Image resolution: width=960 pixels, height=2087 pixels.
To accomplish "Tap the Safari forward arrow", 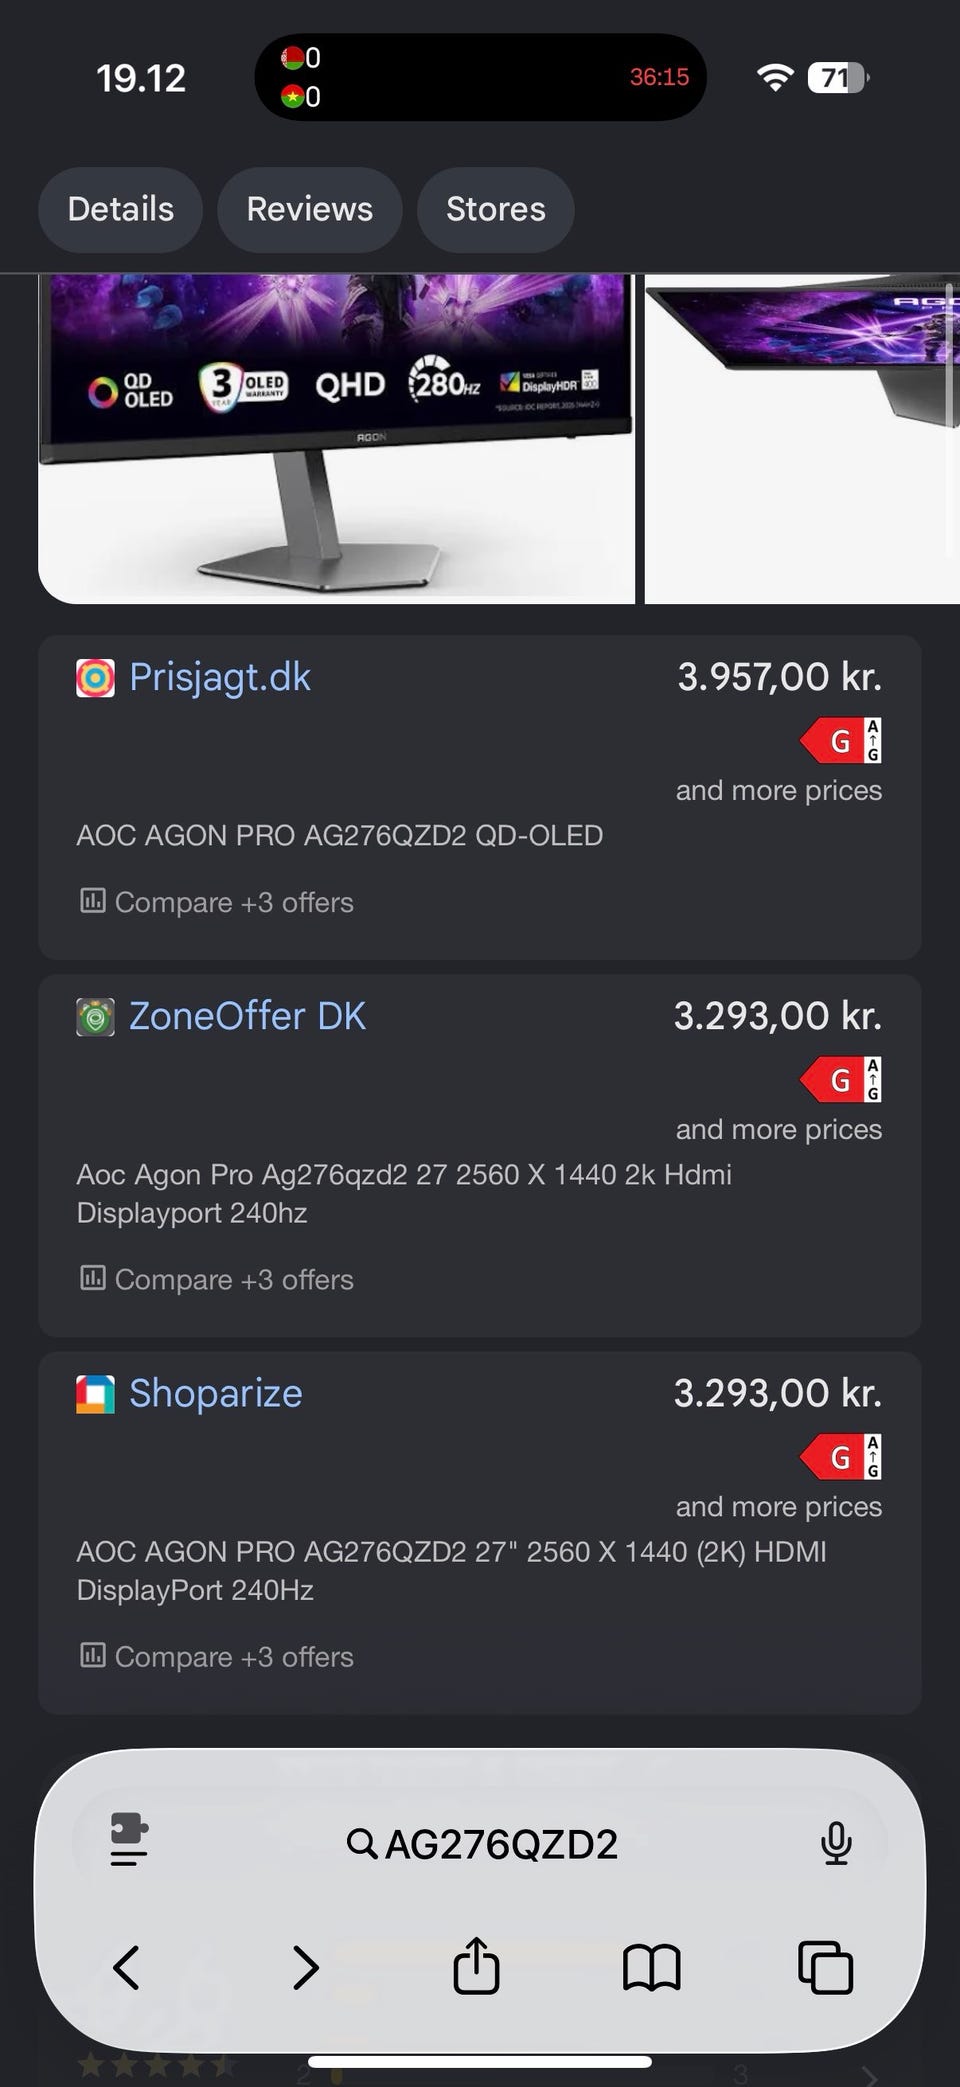I will [x=305, y=1967].
